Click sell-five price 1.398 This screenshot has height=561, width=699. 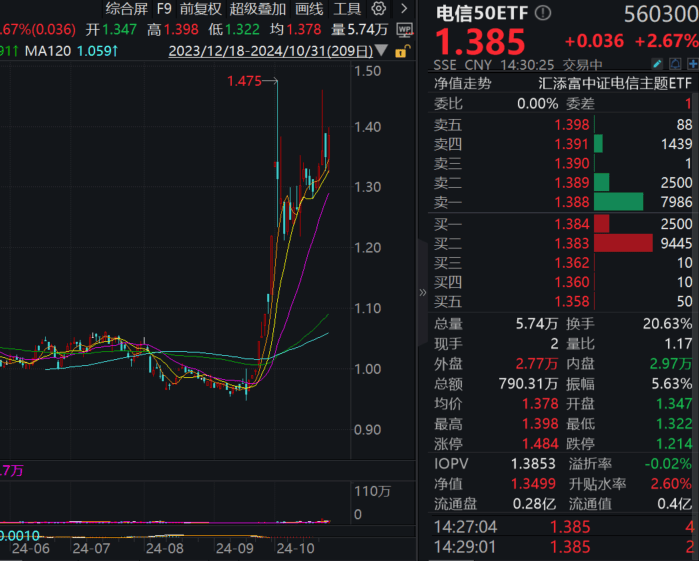click(572, 125)
